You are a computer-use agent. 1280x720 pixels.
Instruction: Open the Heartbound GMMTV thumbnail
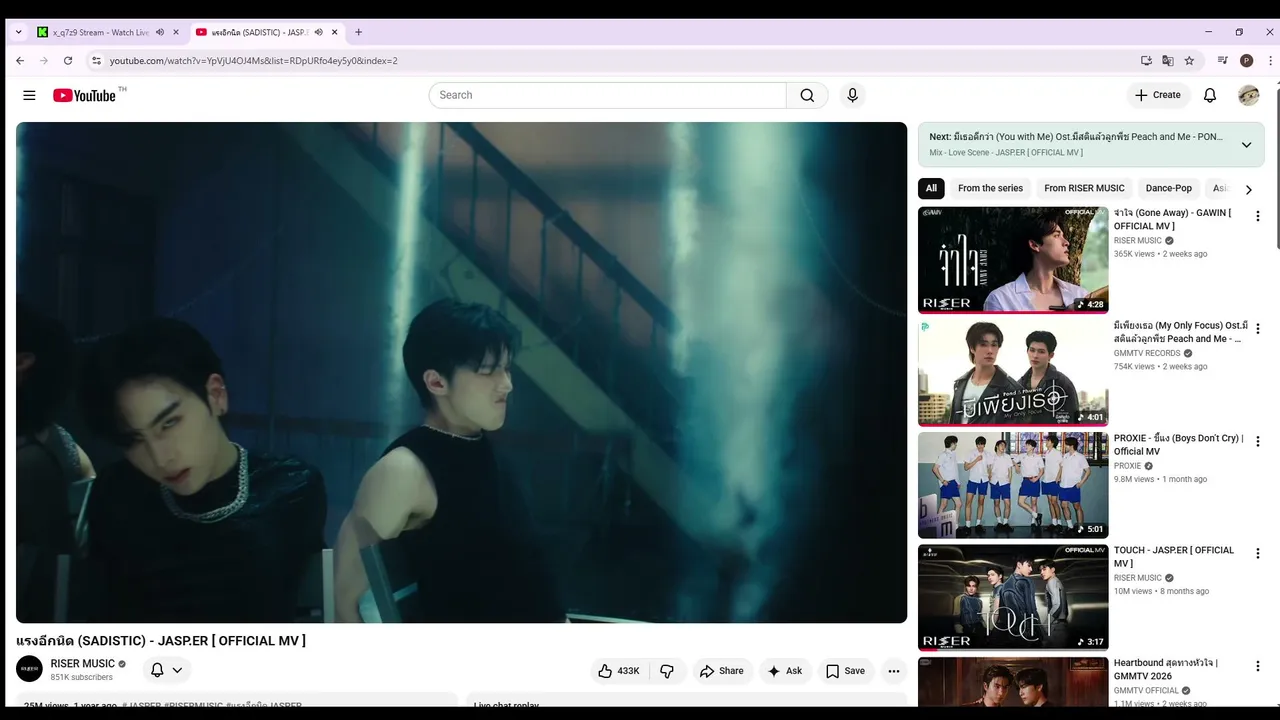click(x=1013, y=682)
